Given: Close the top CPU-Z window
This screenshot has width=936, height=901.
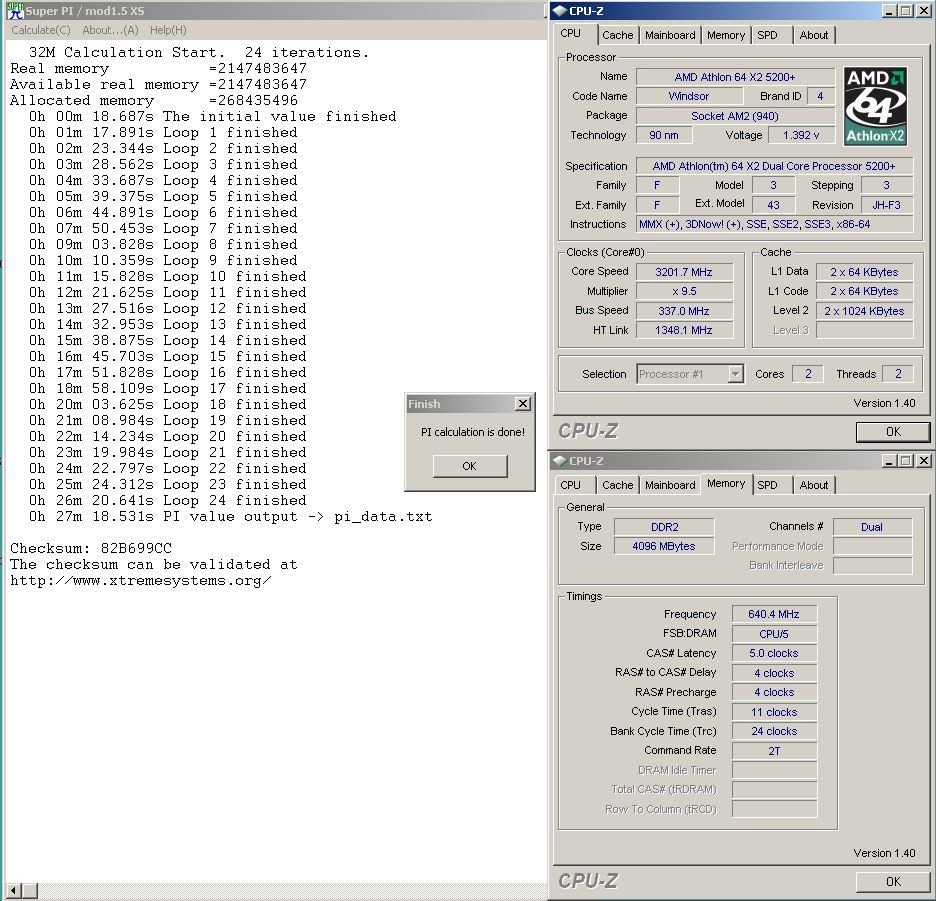Looking at the screenshot, I should [923, 11].
